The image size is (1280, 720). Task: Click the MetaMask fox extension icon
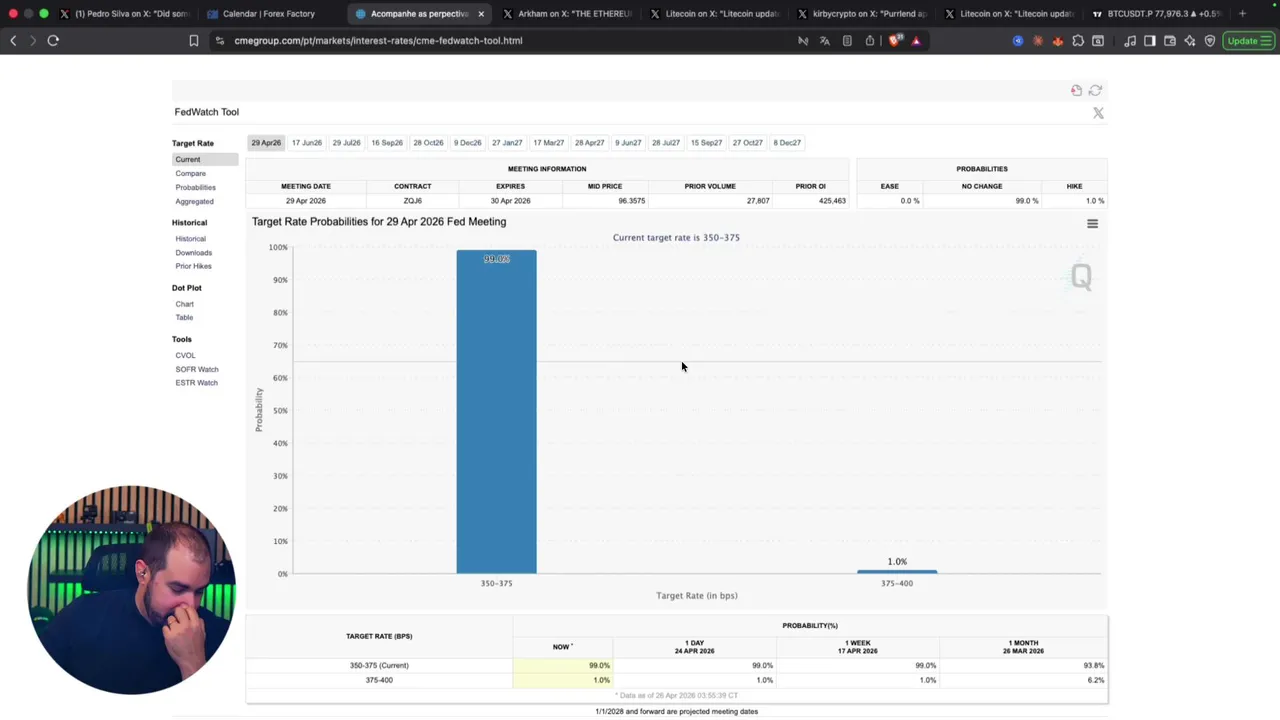(1058, 41)
